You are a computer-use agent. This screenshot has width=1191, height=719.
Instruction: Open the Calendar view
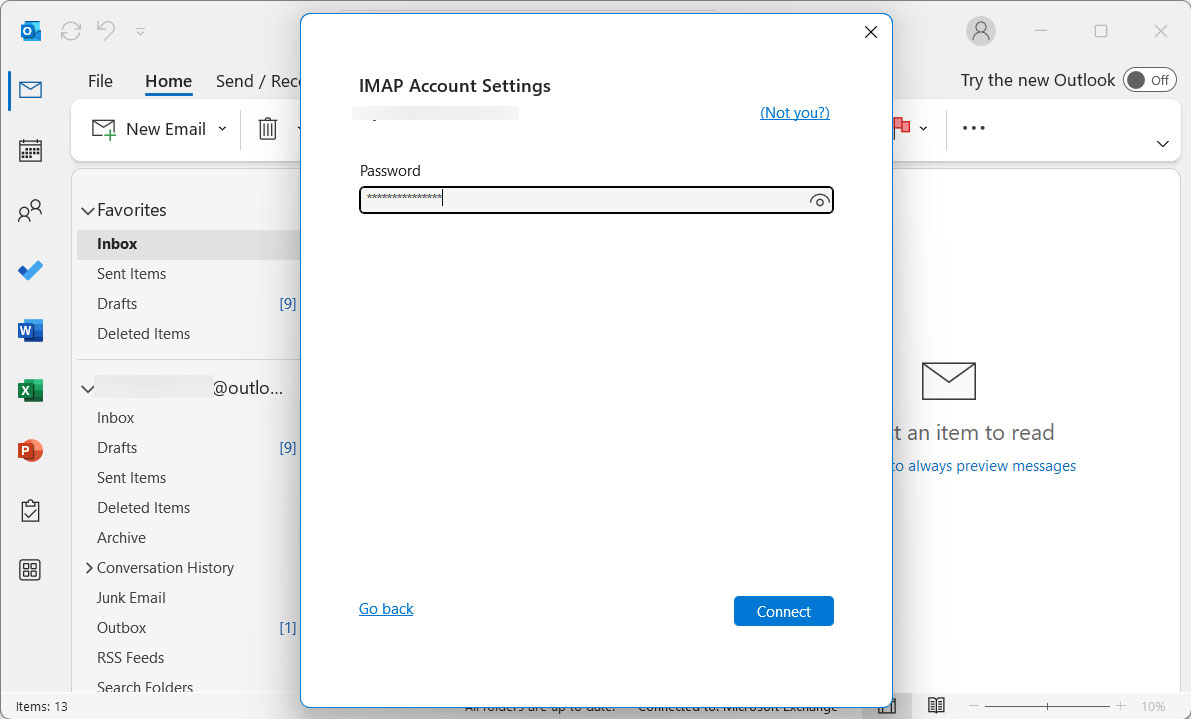pos(30,150)
